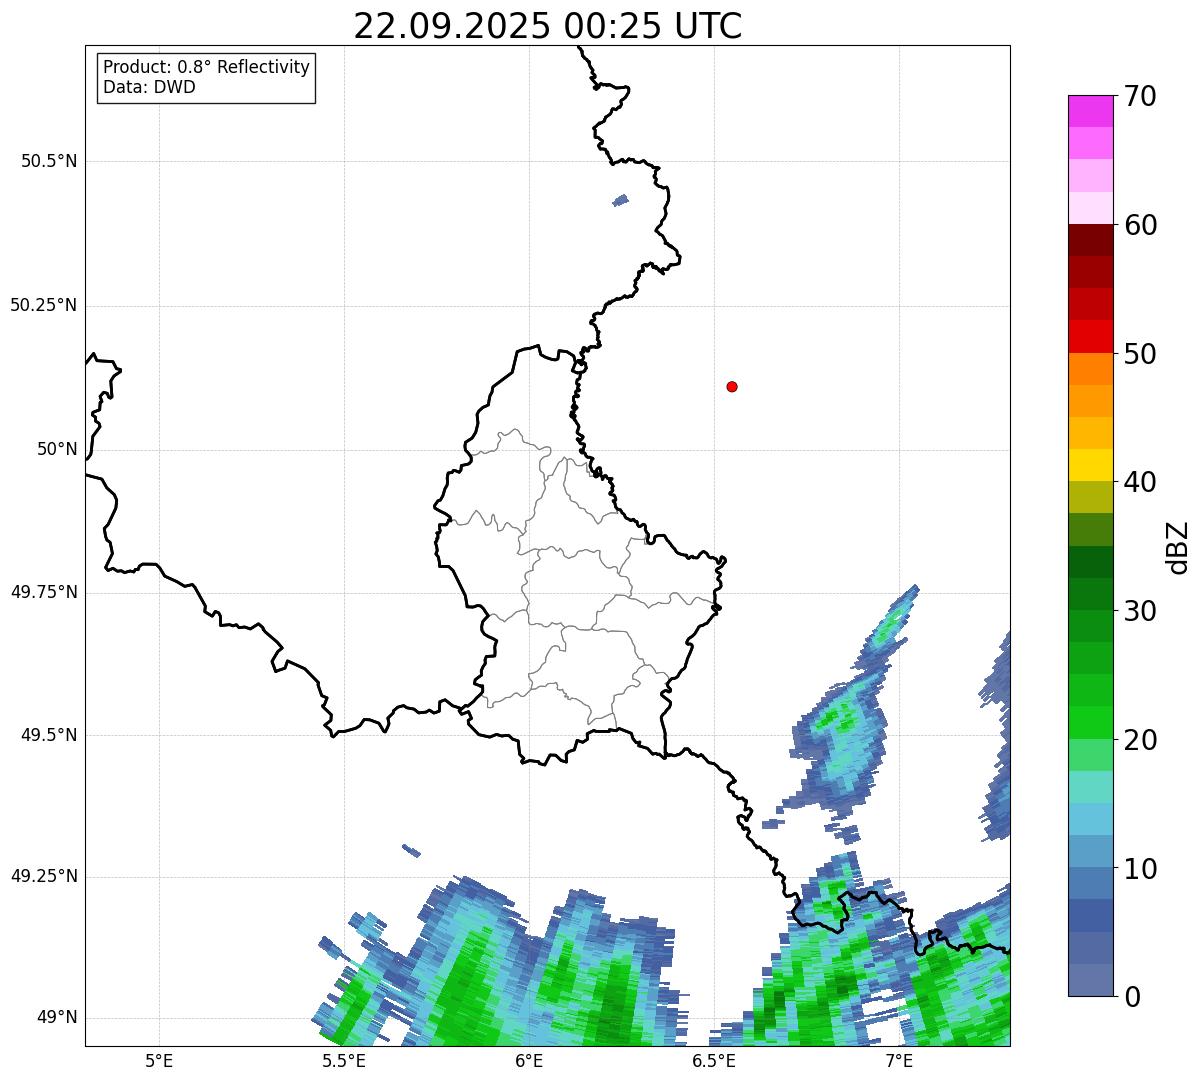Pick the palest pink segment just above 60
The width and height of the screenshot is (1202, 1081).
pos(1090,208)
